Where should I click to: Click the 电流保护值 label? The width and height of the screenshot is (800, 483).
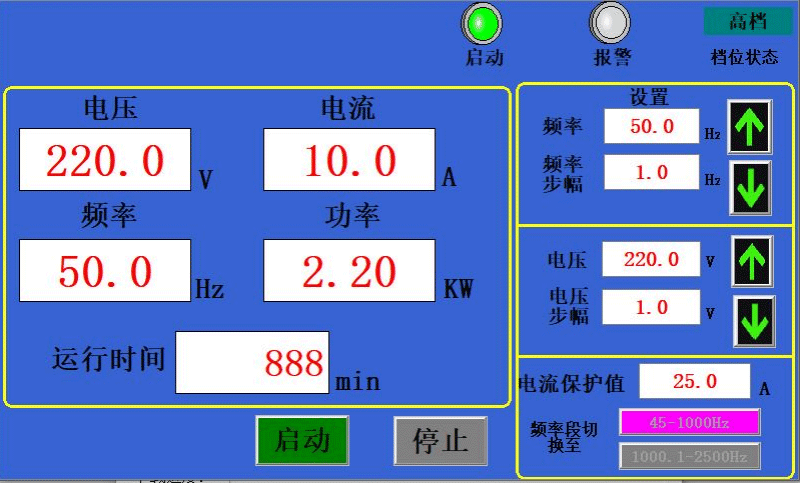click(x=571, y=384)
